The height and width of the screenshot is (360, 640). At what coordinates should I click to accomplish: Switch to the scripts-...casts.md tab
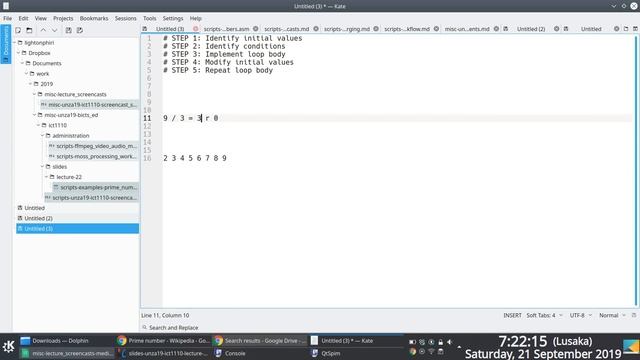tap(287, 29)
